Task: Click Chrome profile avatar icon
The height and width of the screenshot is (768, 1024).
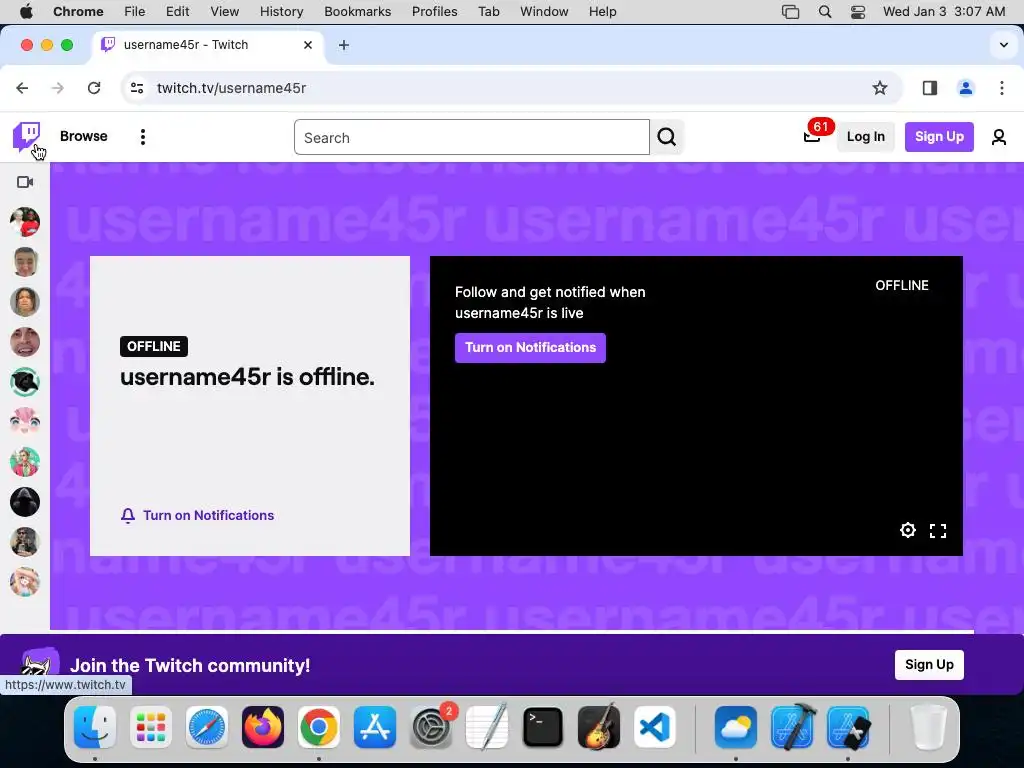Action: (966, 88)
